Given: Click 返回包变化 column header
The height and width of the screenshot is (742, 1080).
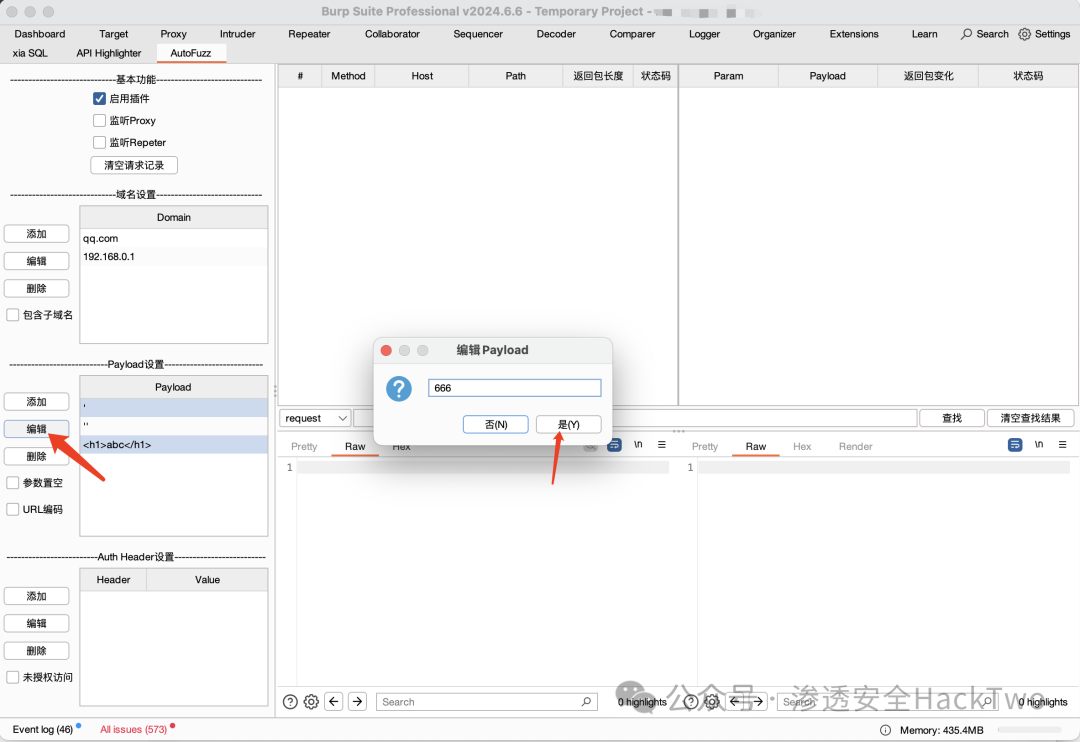Looking at the screenshot, I should click(928, 76).
